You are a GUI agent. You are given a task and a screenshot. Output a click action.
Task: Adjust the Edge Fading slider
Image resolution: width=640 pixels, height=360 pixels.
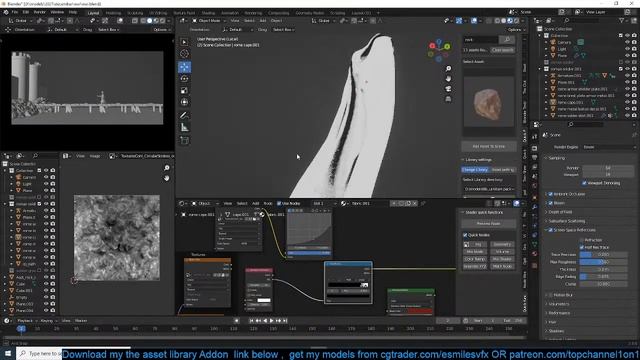tap(603, 277)
